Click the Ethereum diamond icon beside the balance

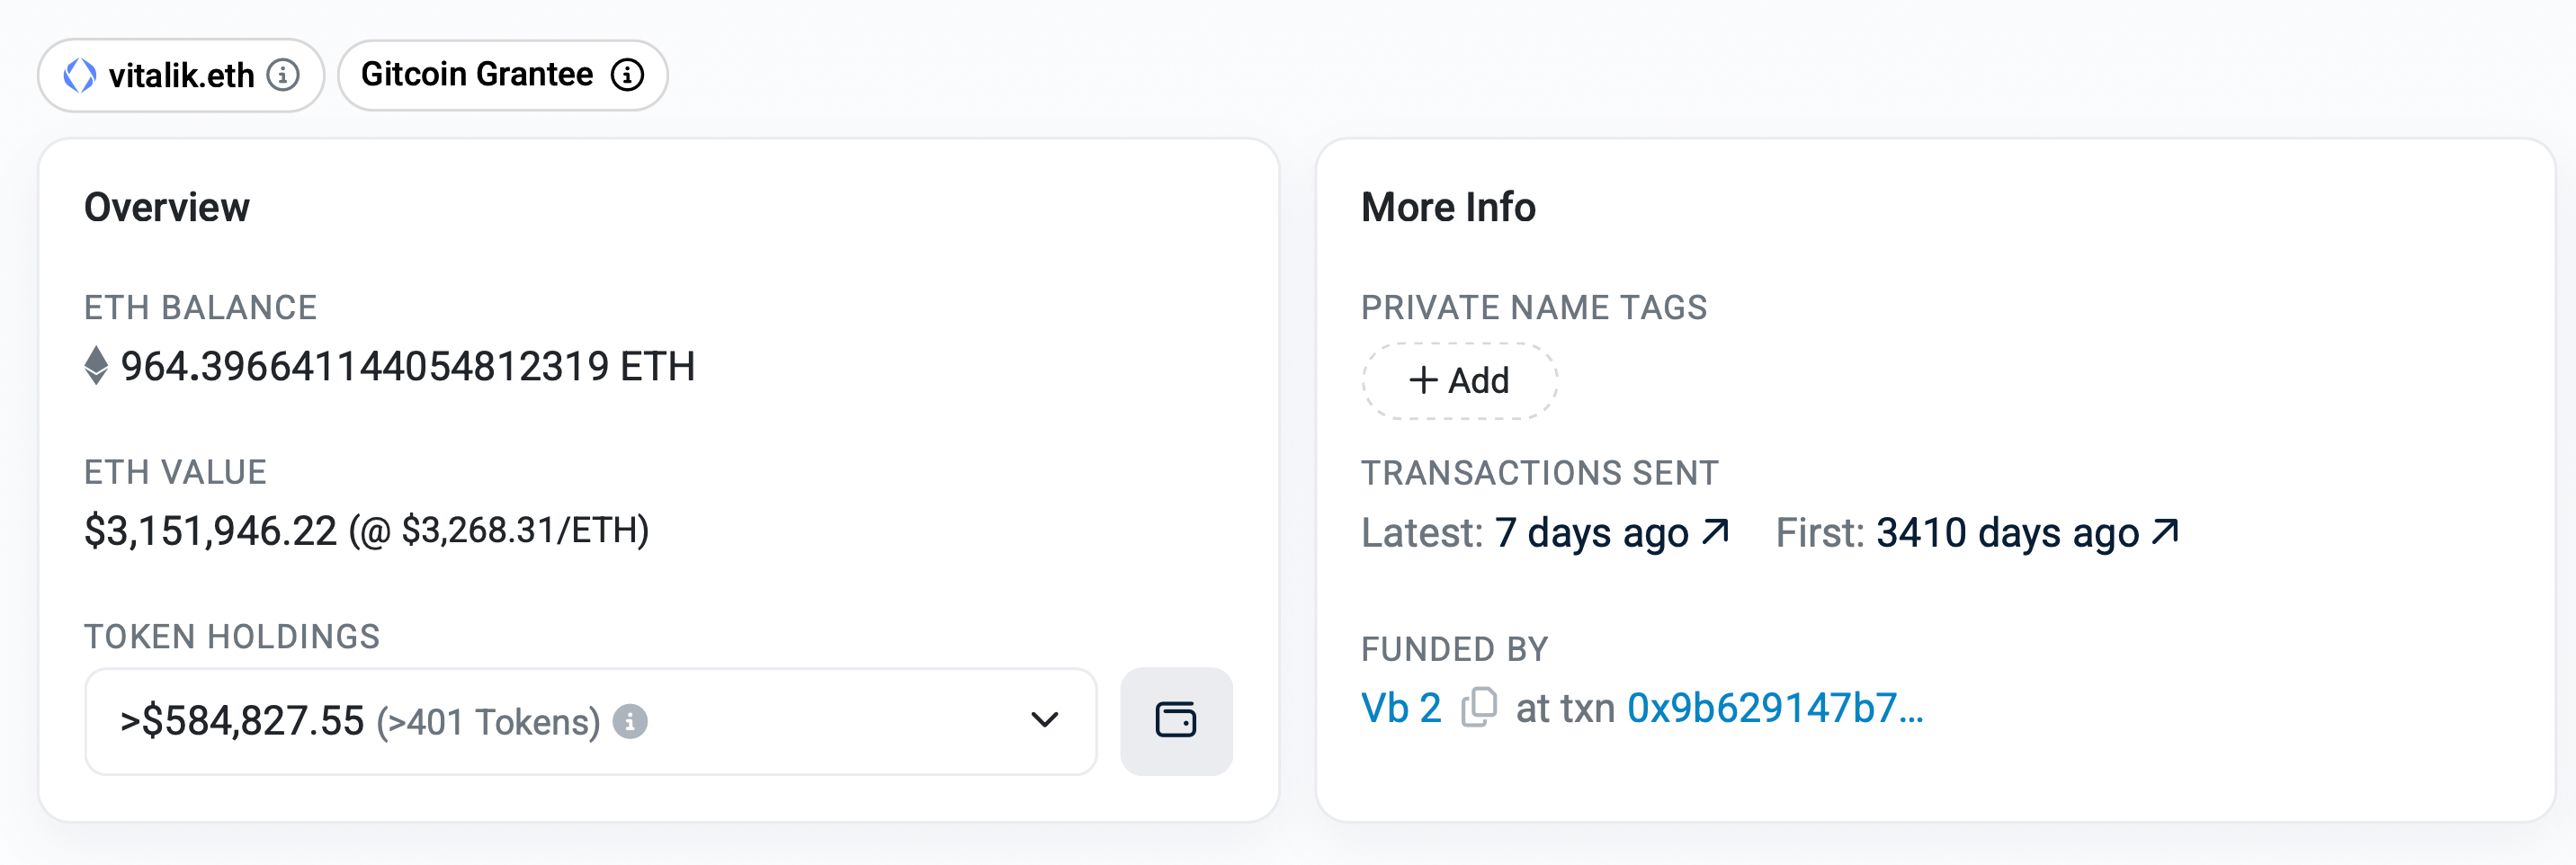coord(96,366)
